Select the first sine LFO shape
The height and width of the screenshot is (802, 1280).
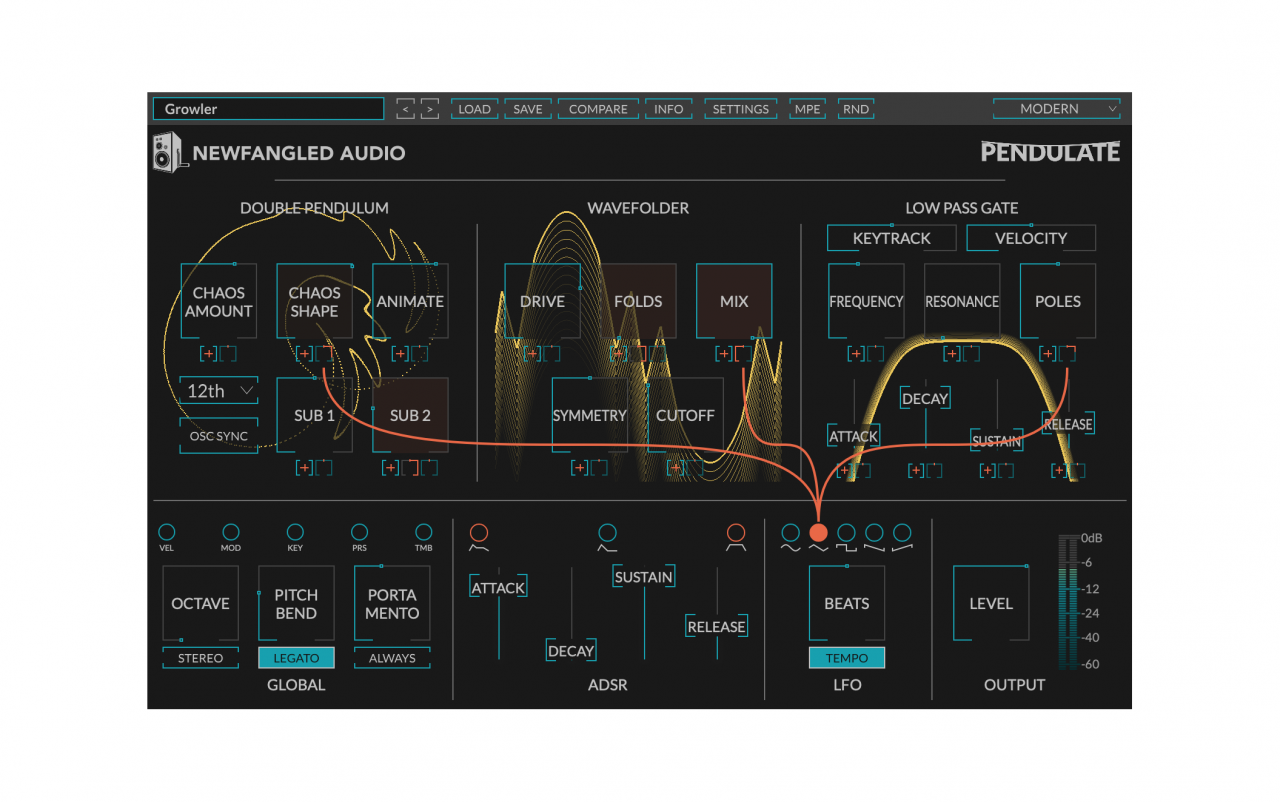[x=790, y=533]
